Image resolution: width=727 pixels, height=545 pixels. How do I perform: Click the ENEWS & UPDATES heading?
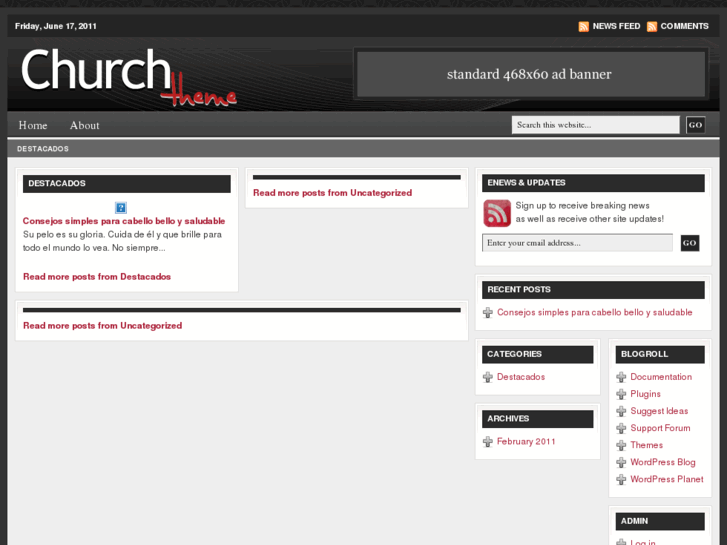[x=526, y=183]
